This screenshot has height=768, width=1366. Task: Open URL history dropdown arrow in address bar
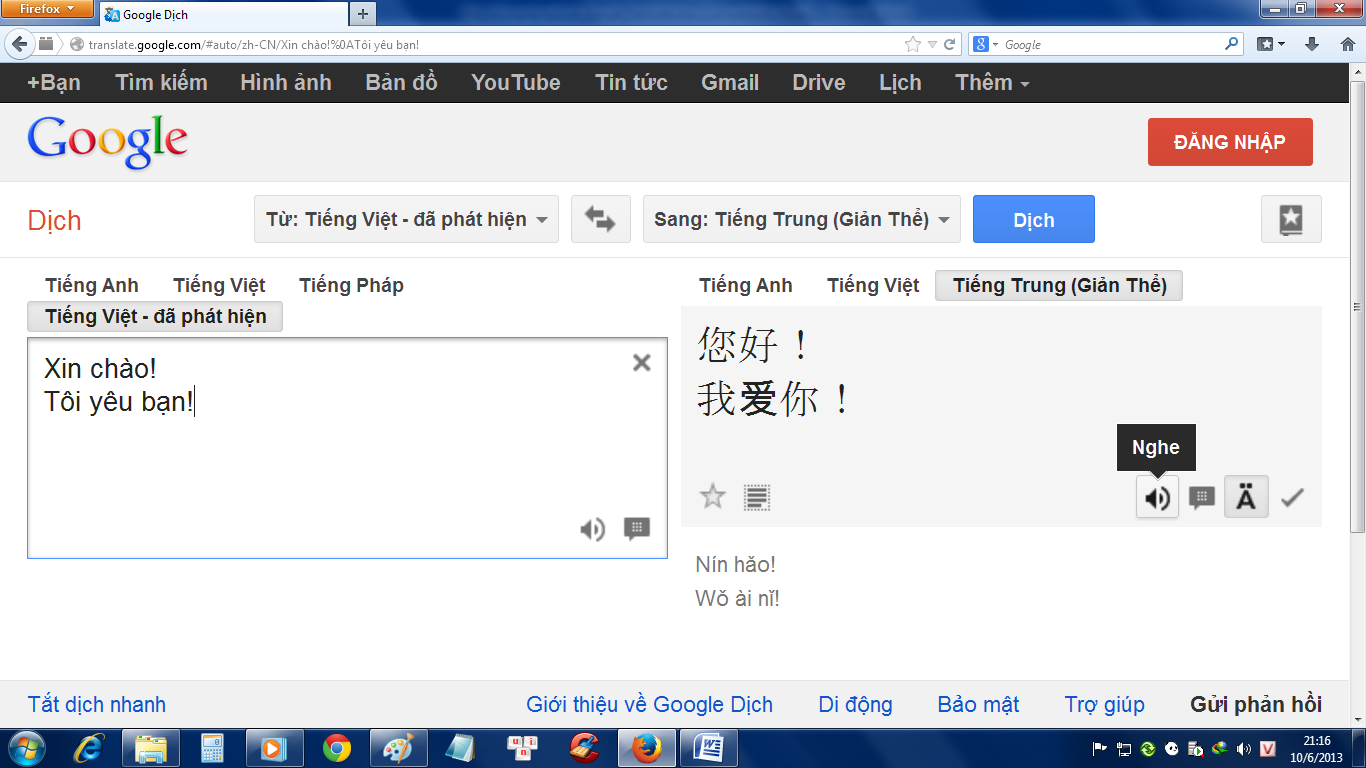pos(932,45)
